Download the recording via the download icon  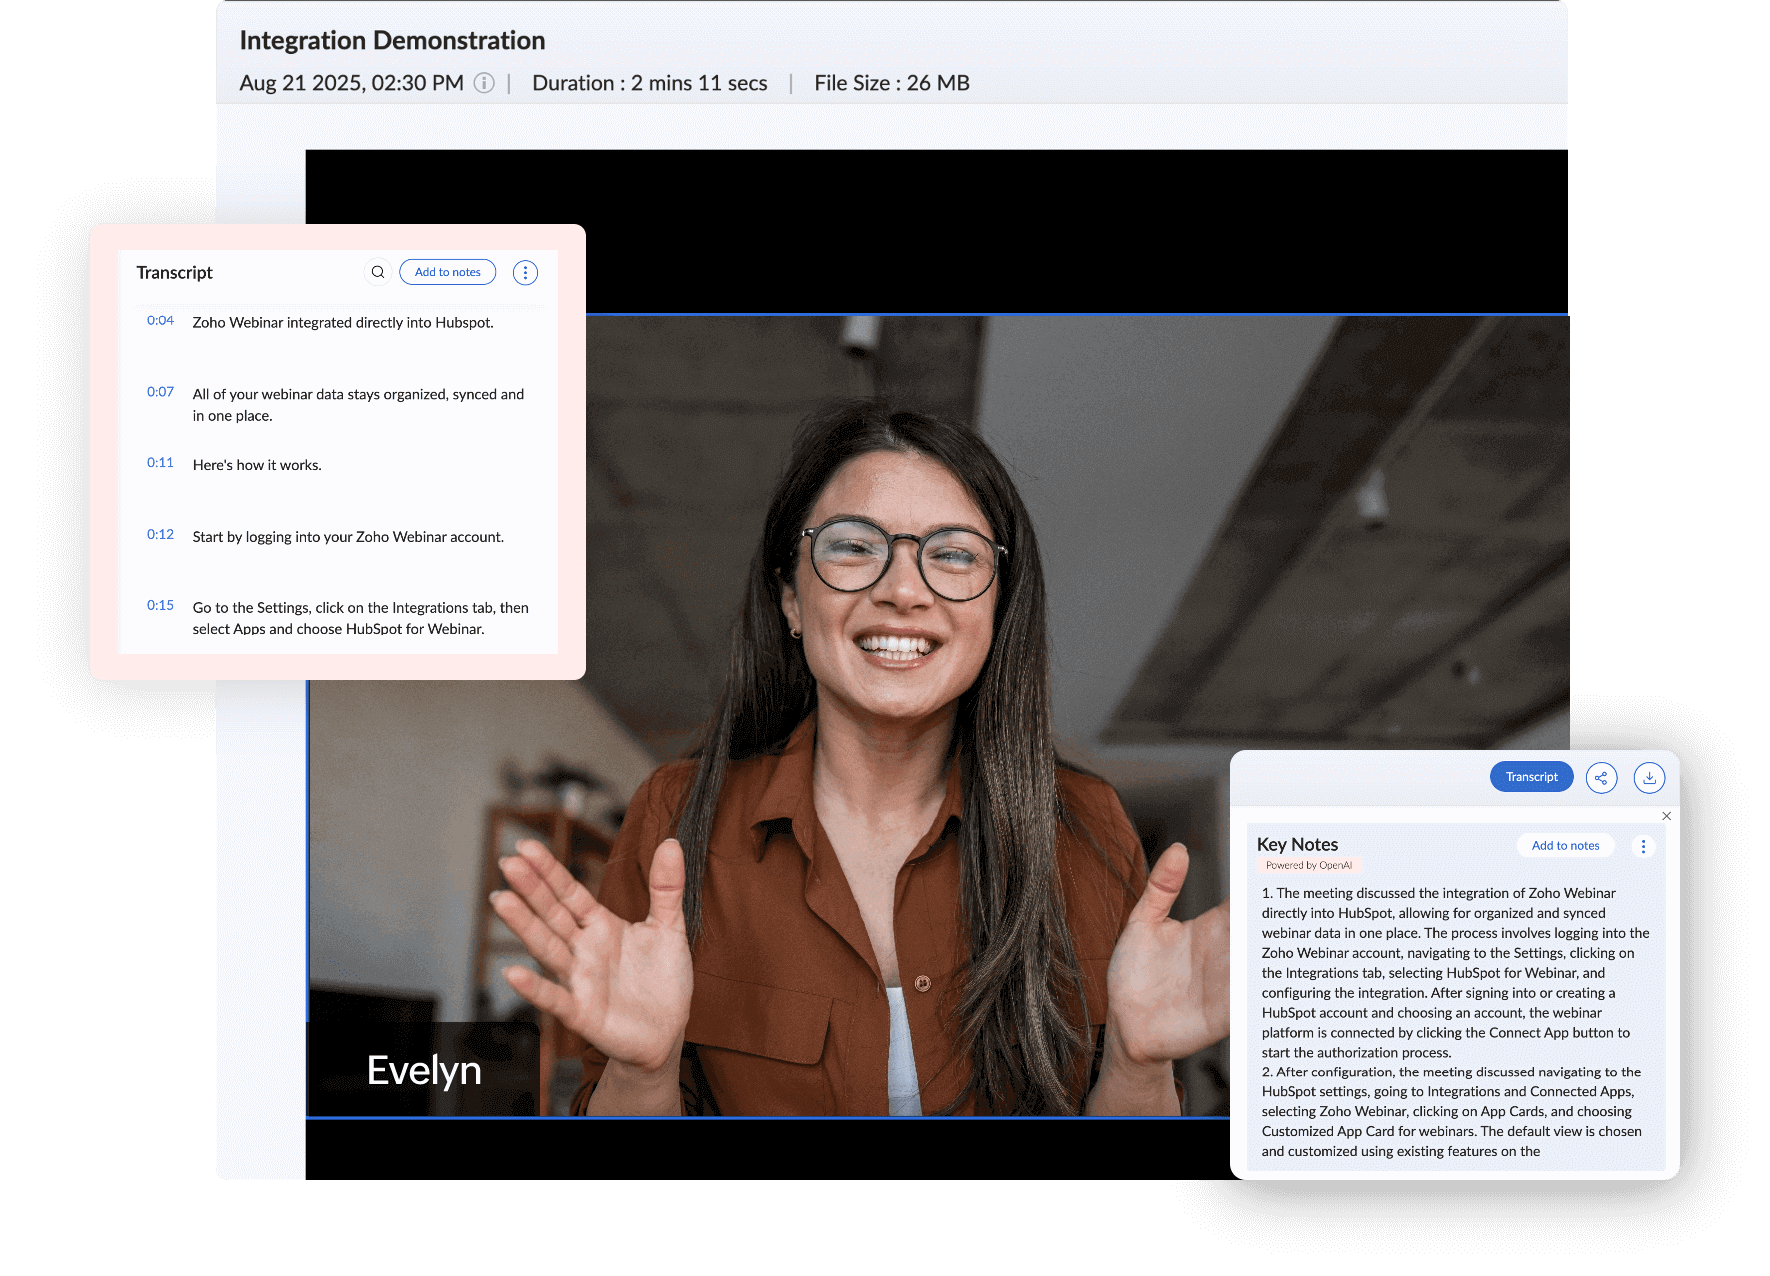(x=1649, y=777)
